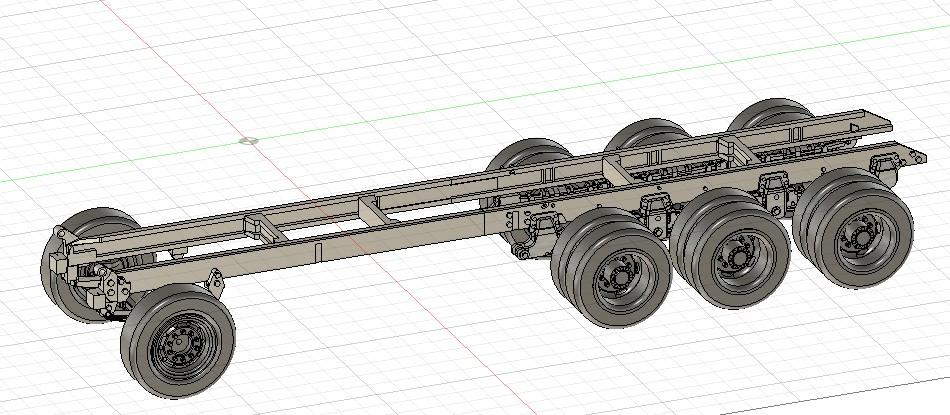Select the middle far-side rear wheel

pos(647,134)
